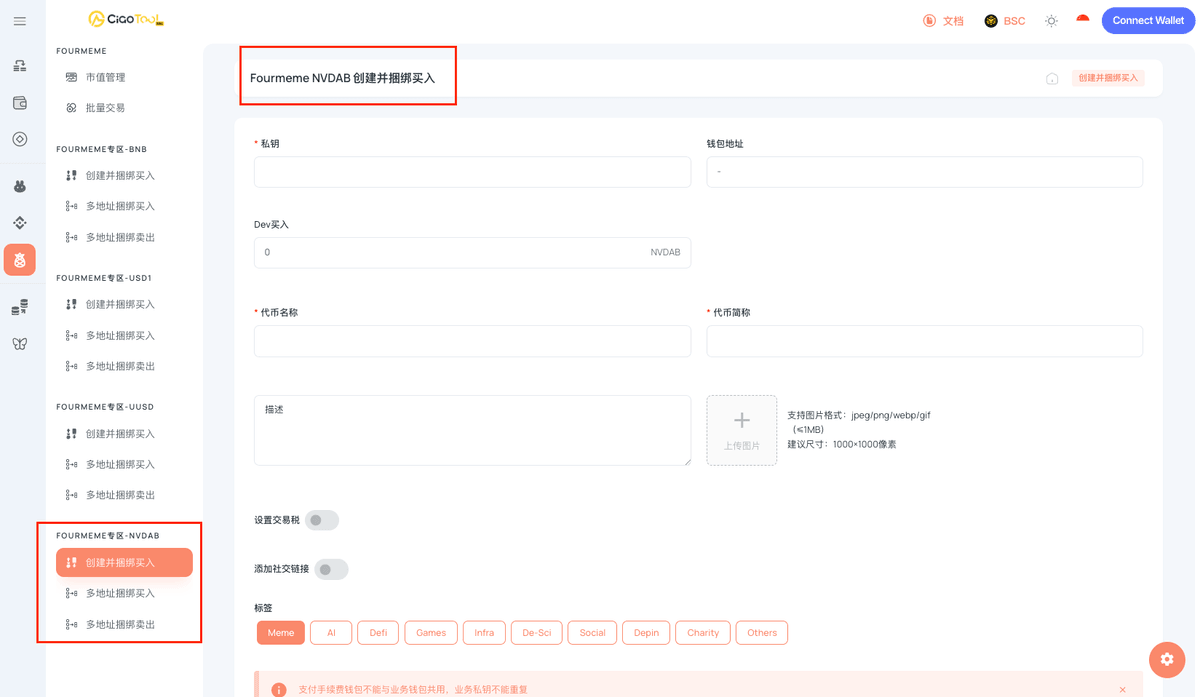The width and height of the screenshot is (1200, 697).
Task: Open the diamond-in-circle sidebar icon
Action: (20, 139)
